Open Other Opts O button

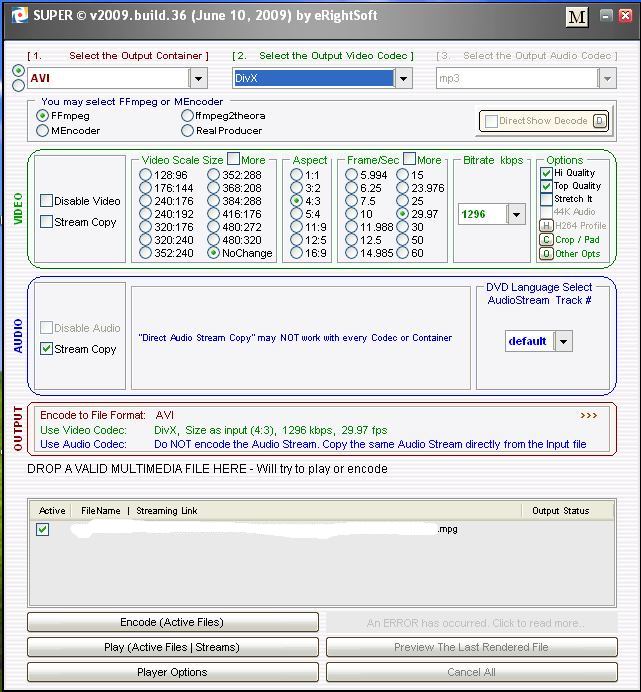point(546,254)
